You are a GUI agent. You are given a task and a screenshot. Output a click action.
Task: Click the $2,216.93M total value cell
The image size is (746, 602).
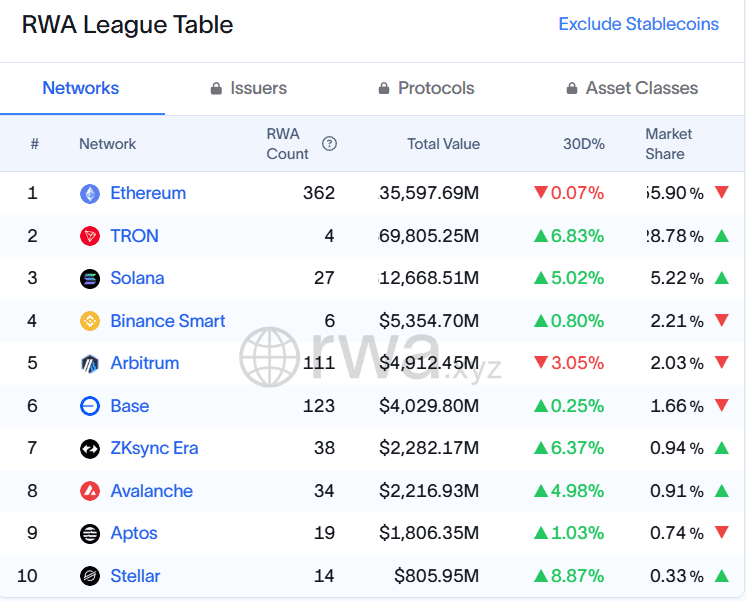(429, 491)
